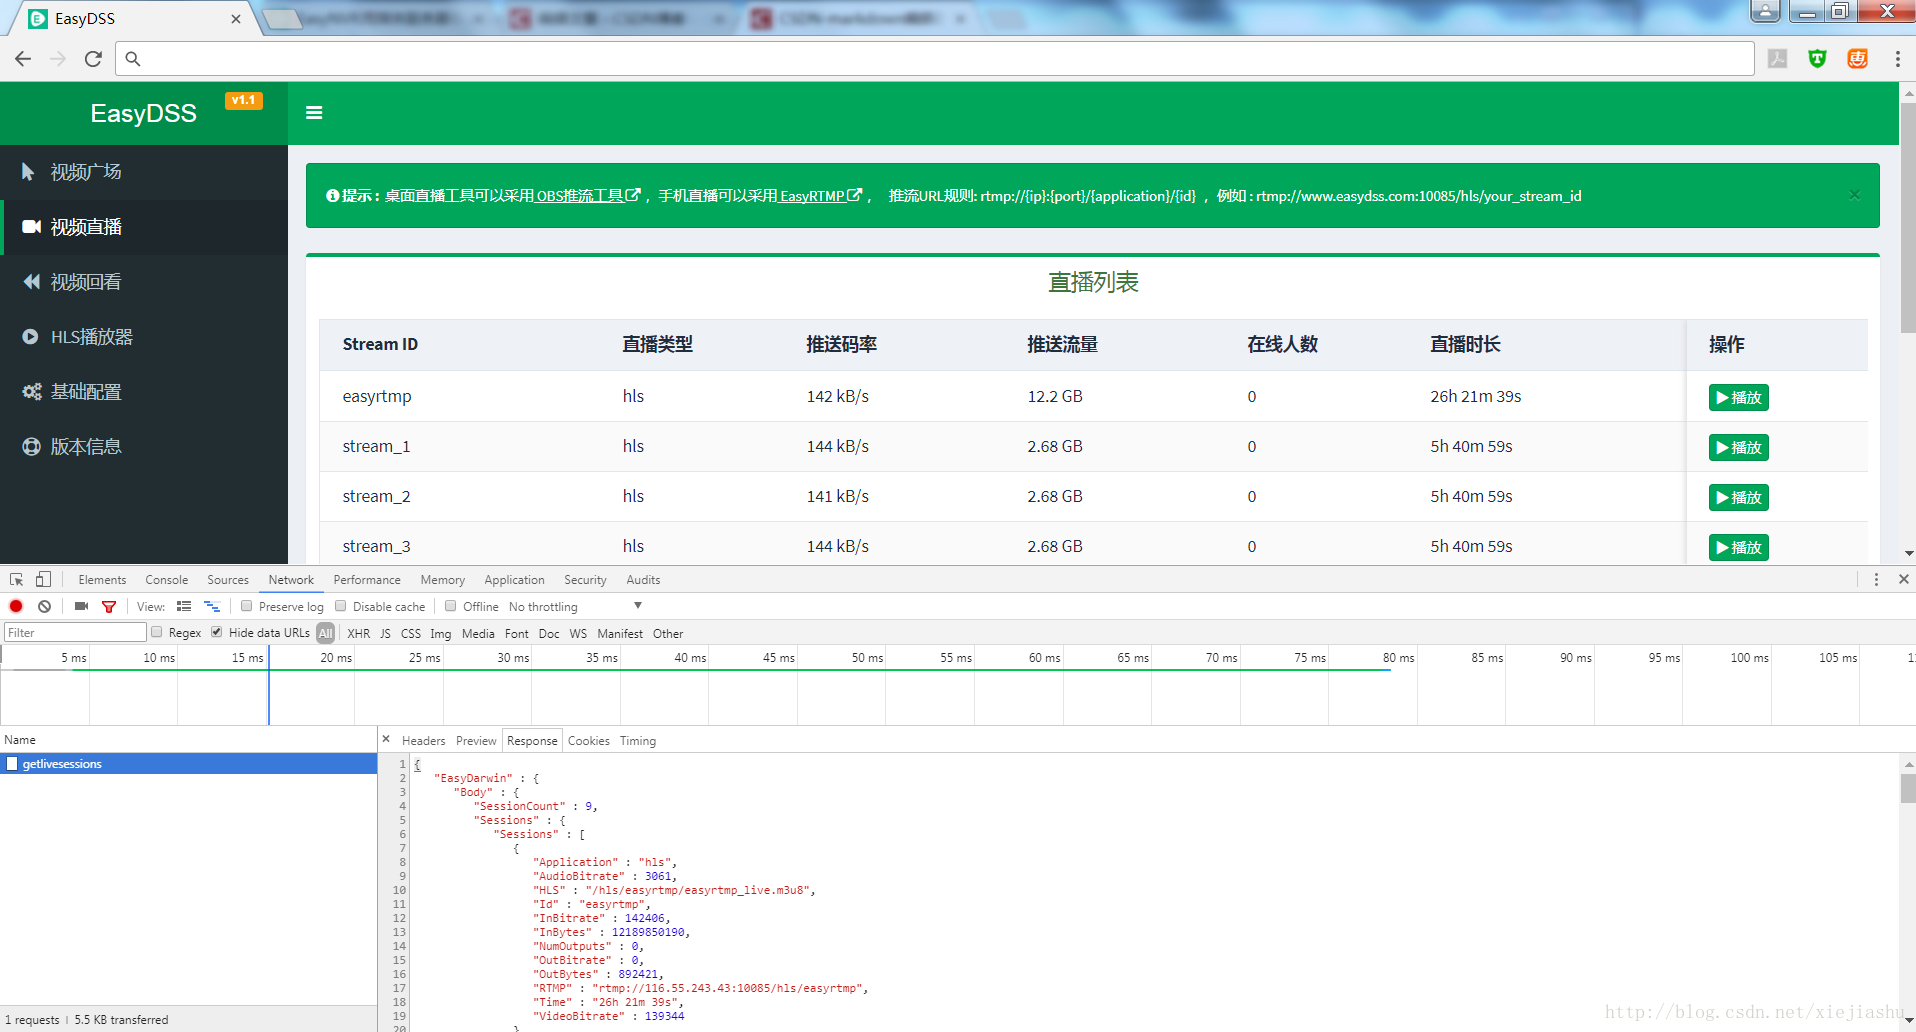Switch to the Elements DevTools tab
The height and width of the screenshot is (1032, 1916).
(x=102, y=580)
